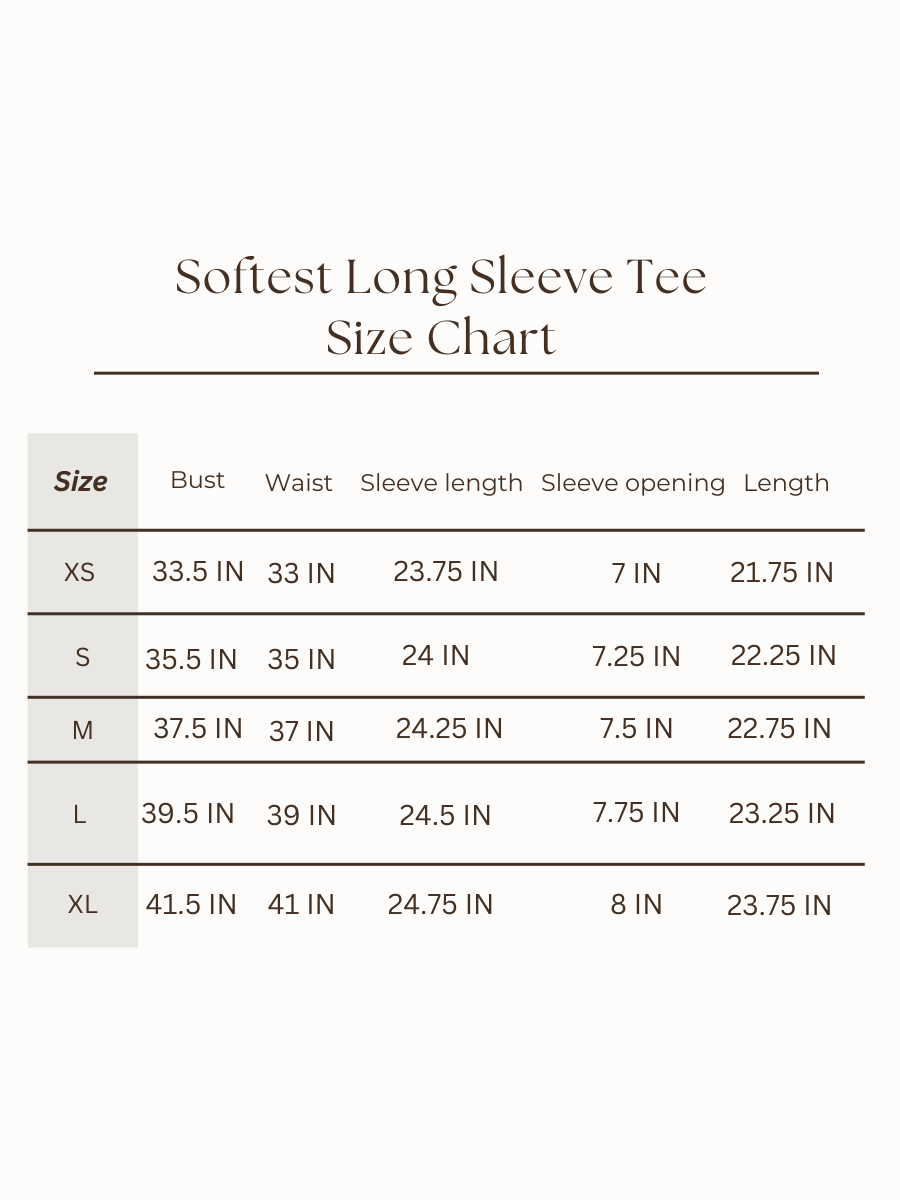This screenshot has height=1200, width=900.
Task: Select the L size row label
Action: 80,815
